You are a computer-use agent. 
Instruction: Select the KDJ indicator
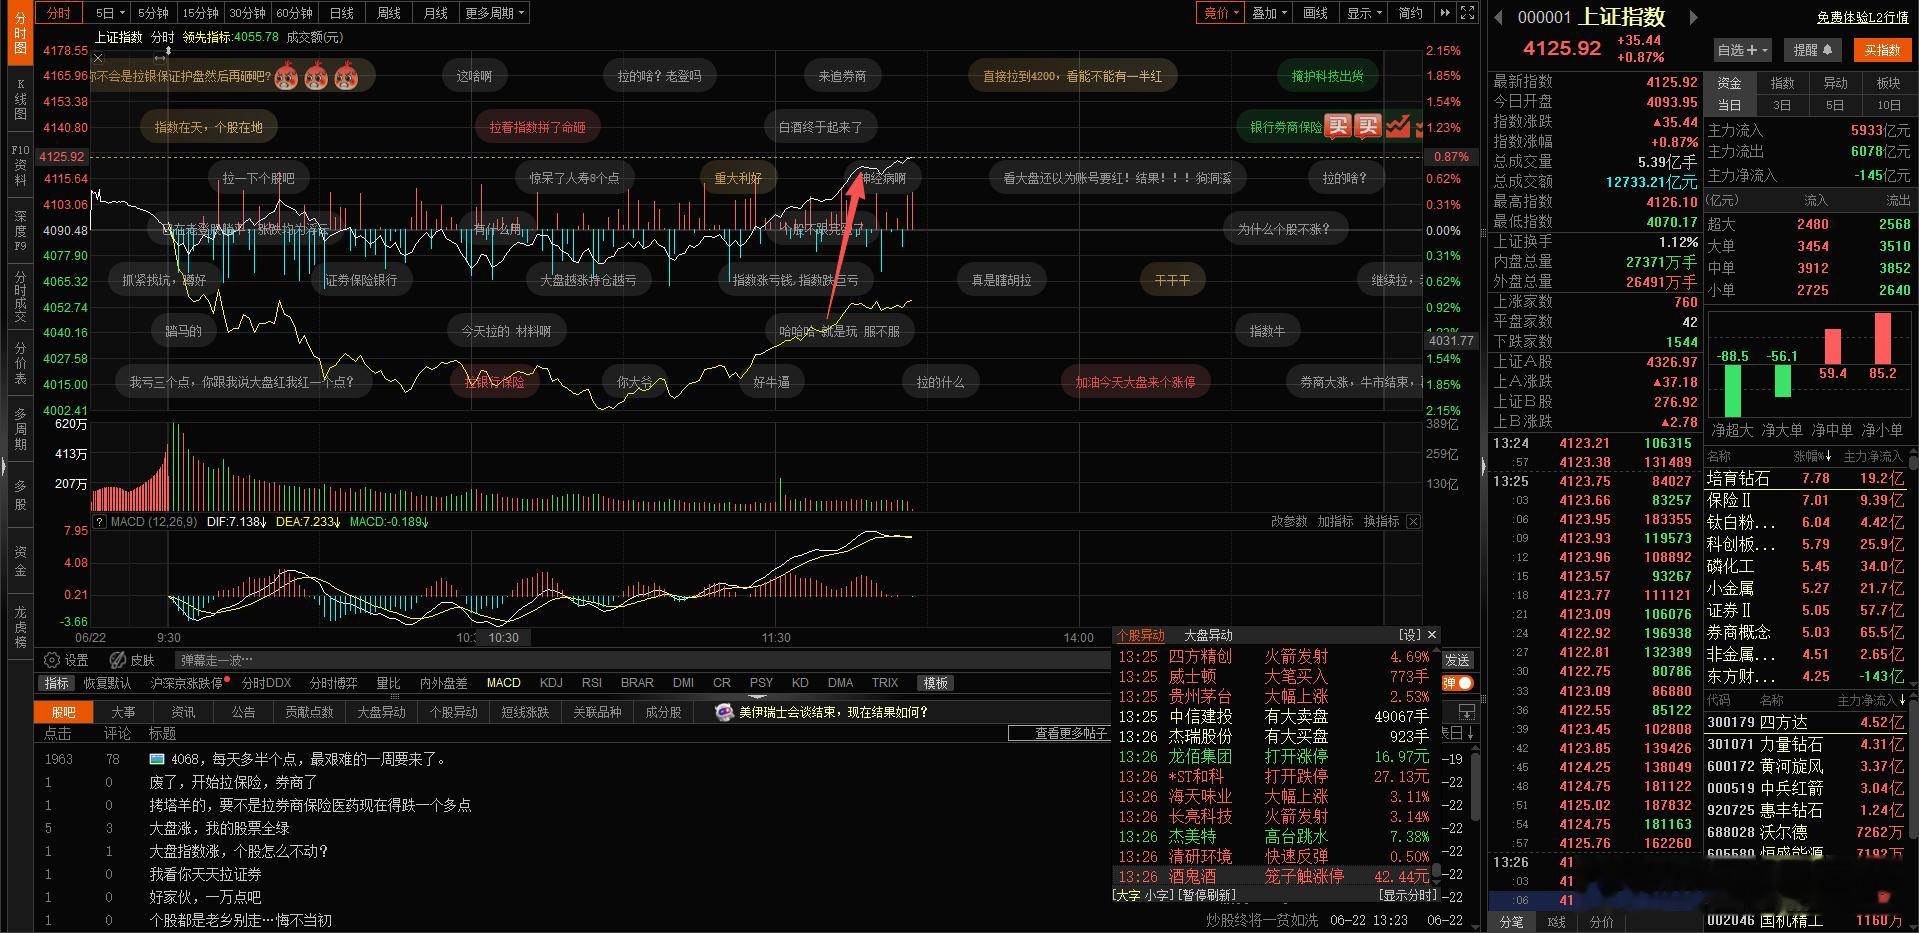[551, 683]
